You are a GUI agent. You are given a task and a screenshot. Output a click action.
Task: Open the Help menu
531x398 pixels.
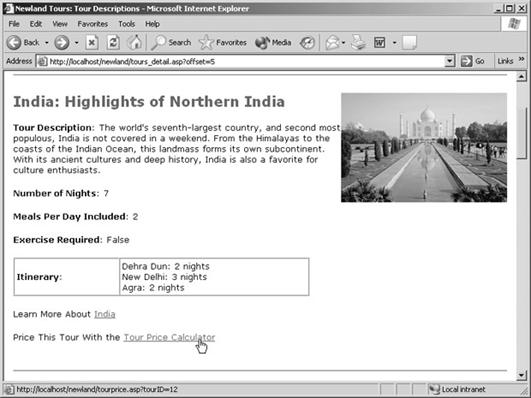(x=152, y=24)
